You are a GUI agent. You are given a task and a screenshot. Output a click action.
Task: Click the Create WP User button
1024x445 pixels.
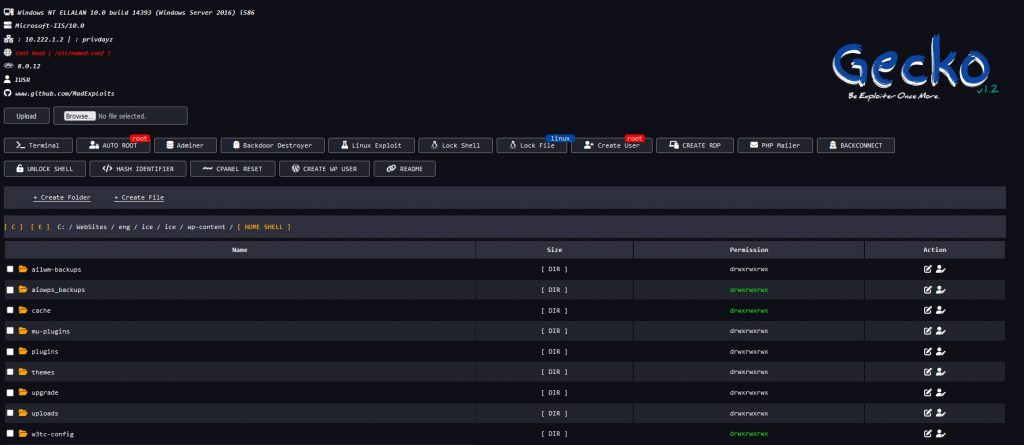click(x=324, y=169)
